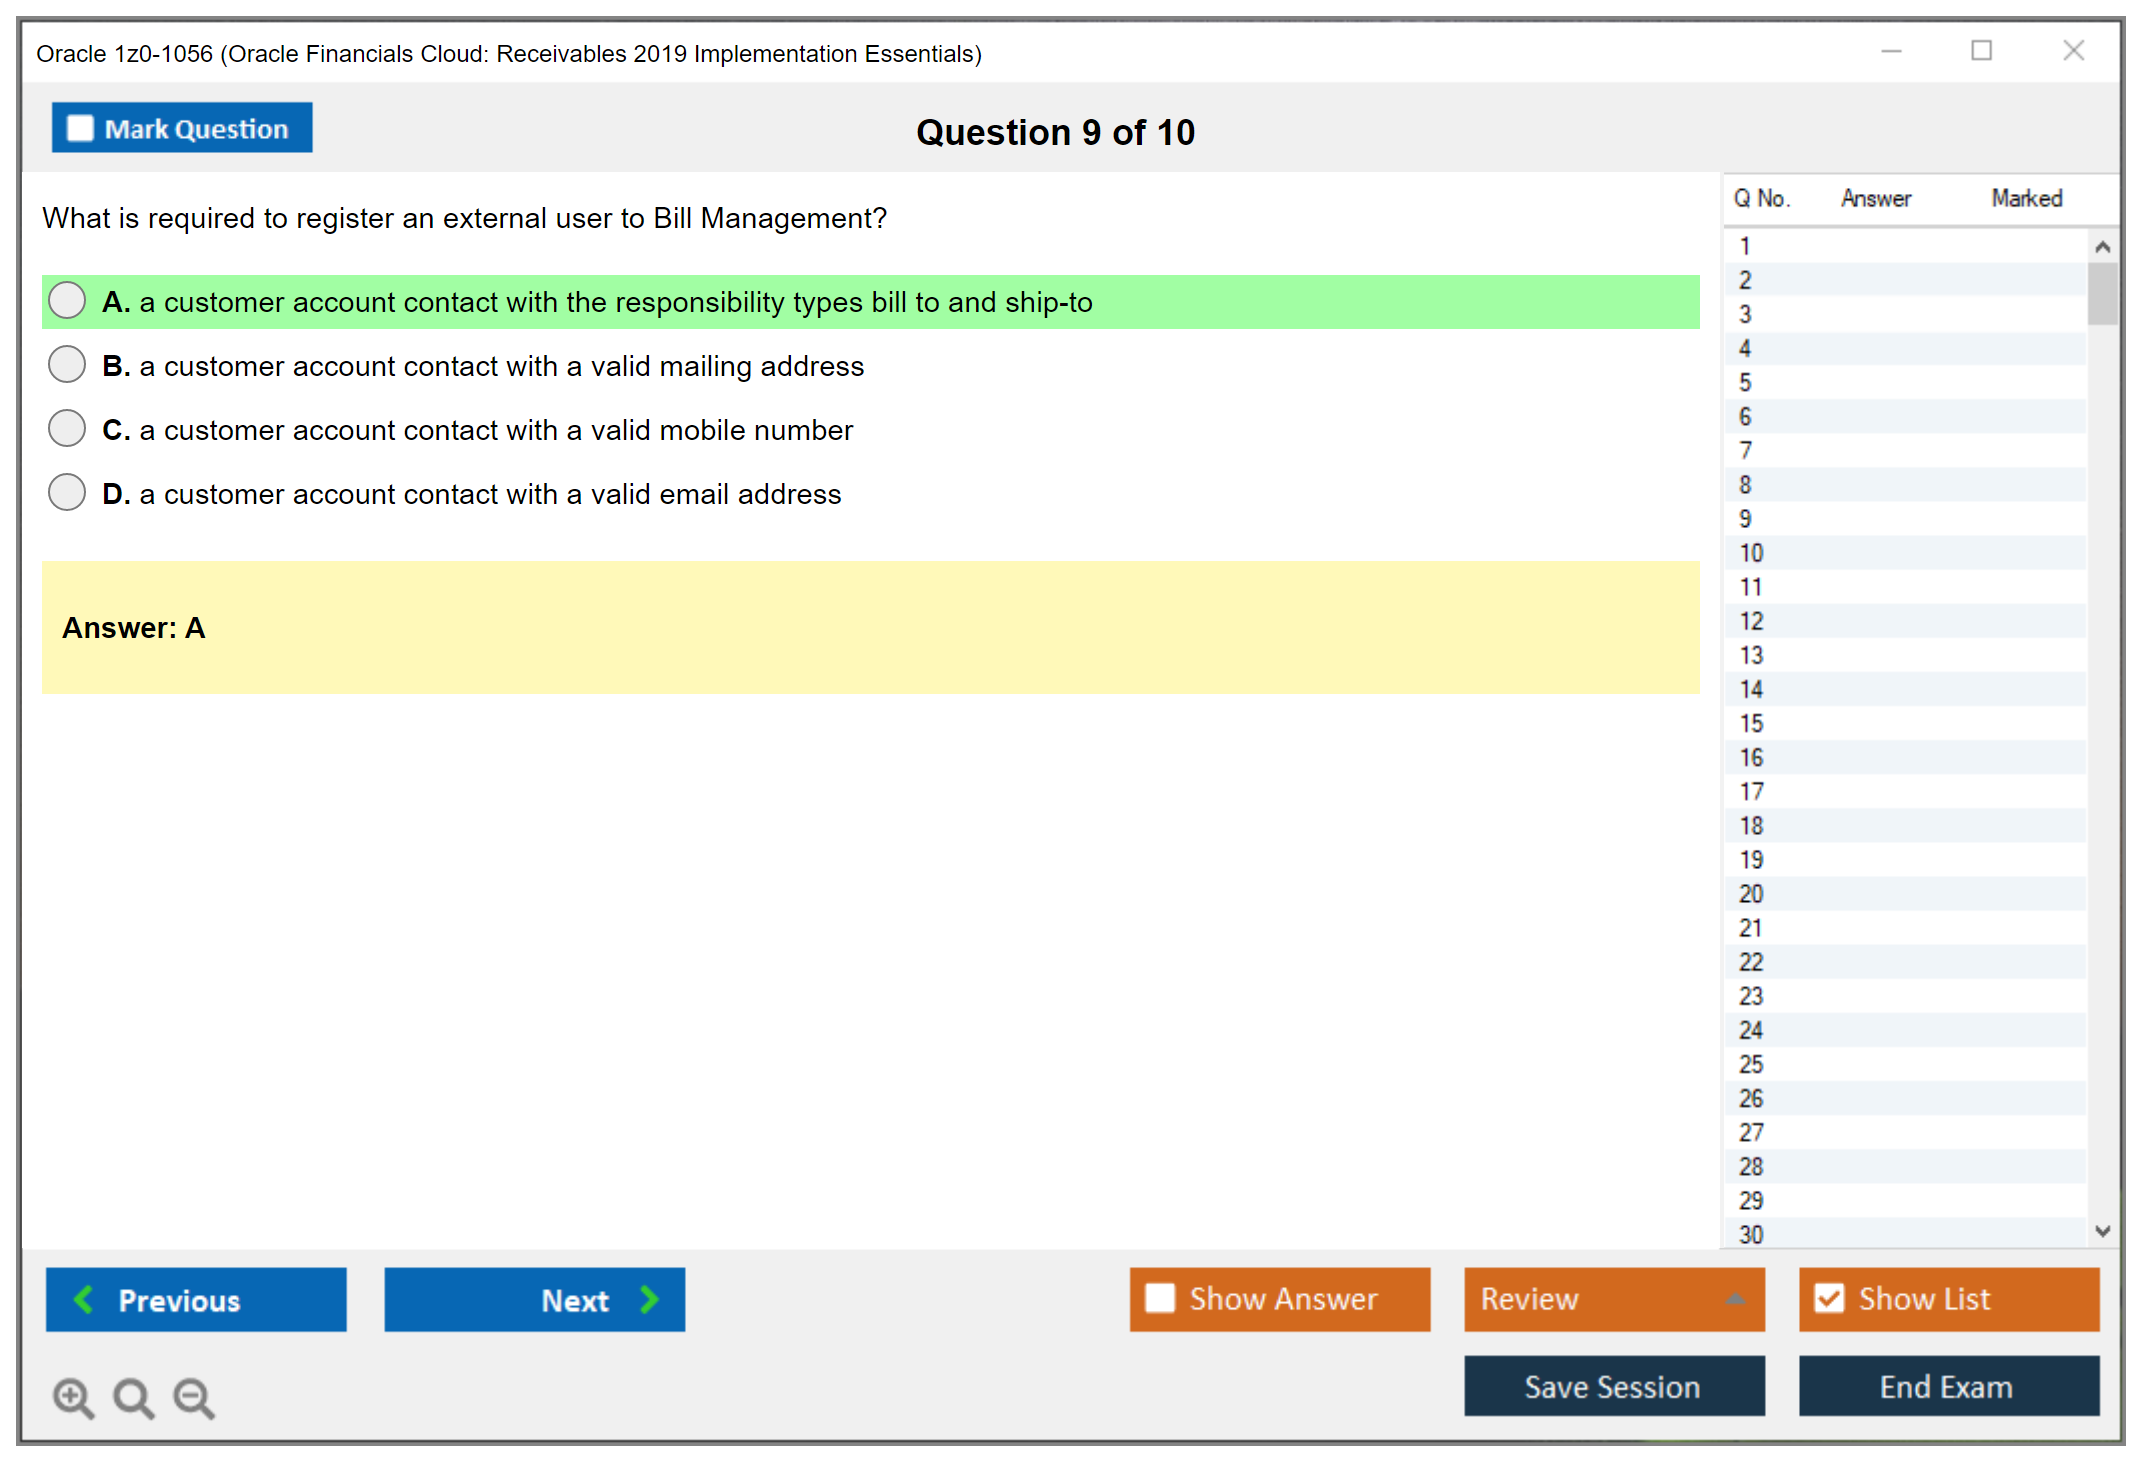Click the checkbox icon inside Show Answer button
This screenshot has height=1470, width=2150.
tap(1160, 1298)
